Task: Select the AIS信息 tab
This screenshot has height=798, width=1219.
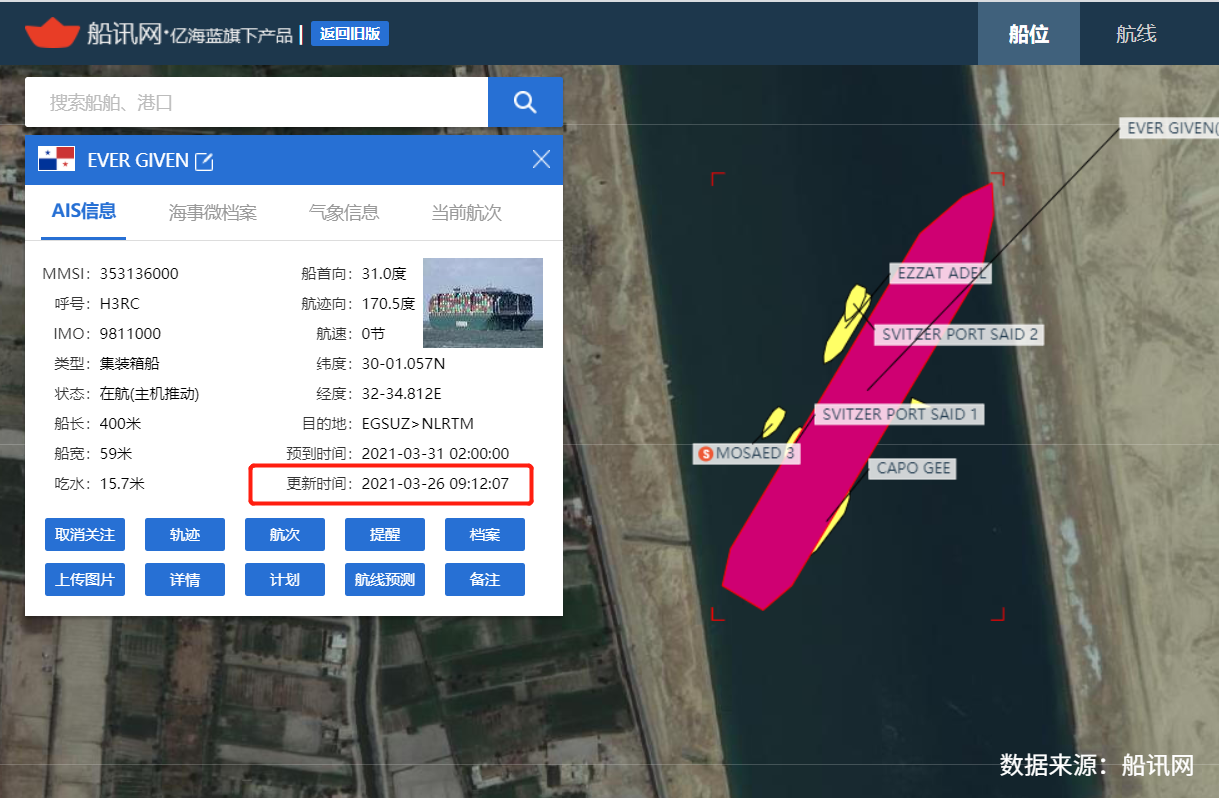Action: pyautogui.click(x=84, y=211)
